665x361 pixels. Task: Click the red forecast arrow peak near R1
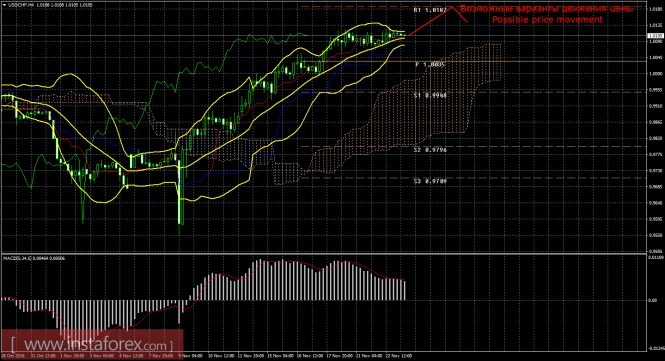[x=452, y=7]
